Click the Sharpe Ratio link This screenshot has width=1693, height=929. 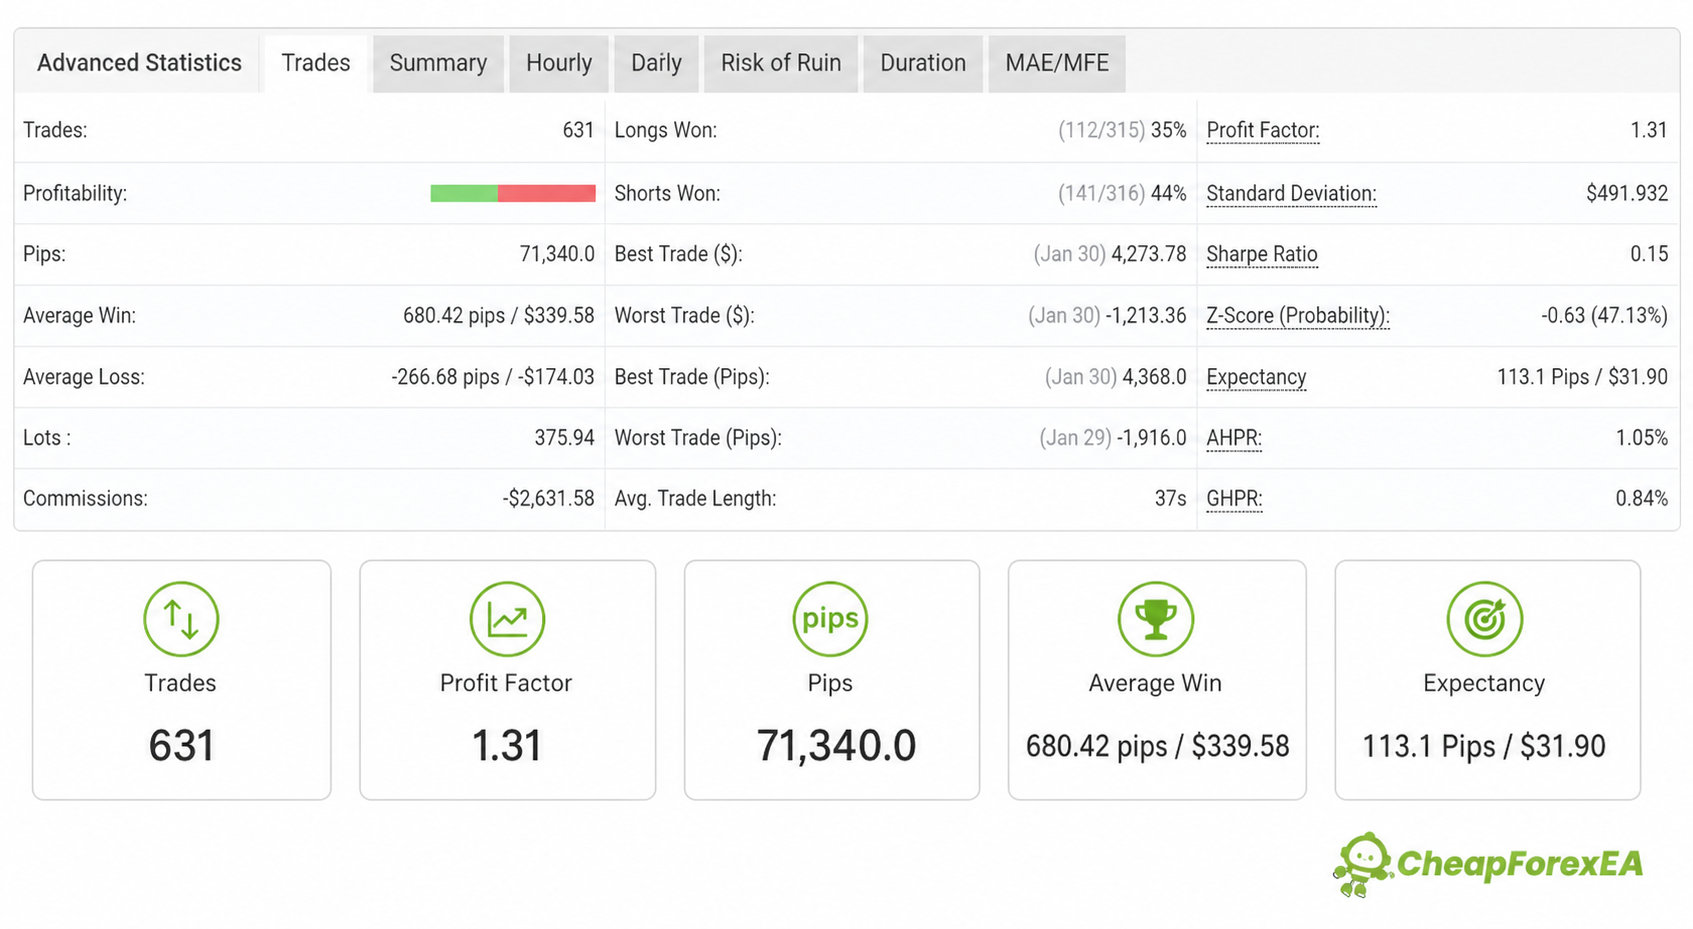pyautogui.click(x=1262, y=254)
